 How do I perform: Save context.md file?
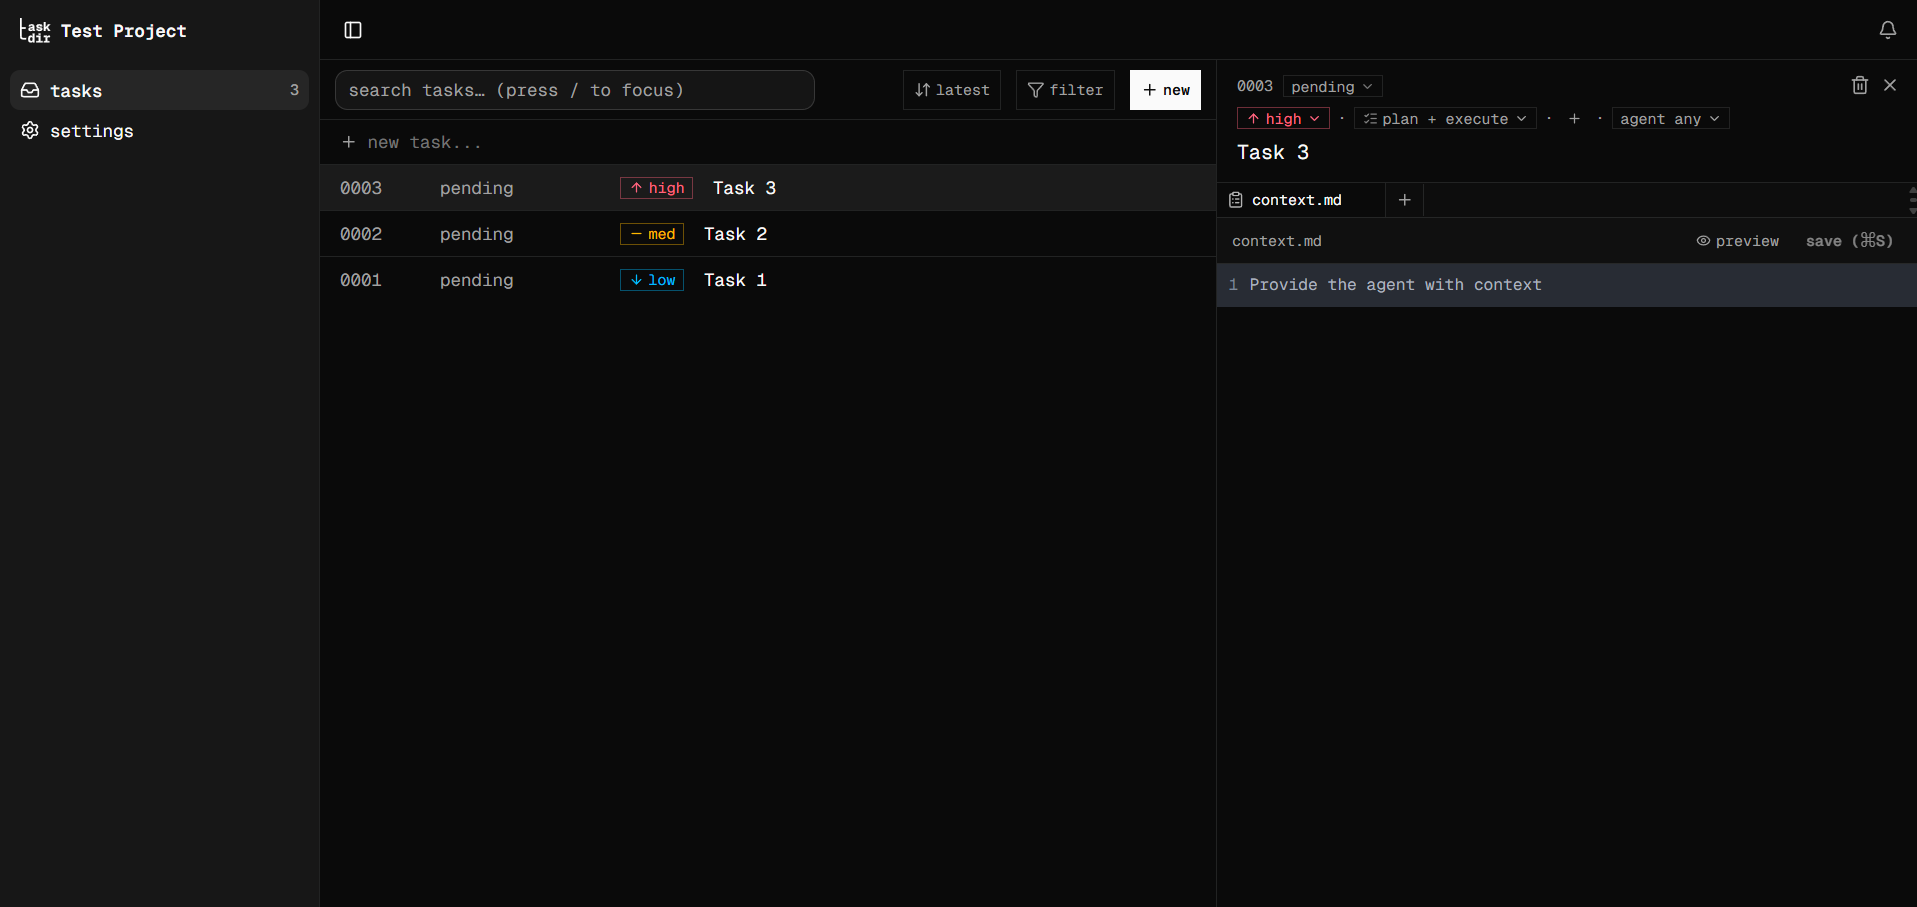[1849, 241]
